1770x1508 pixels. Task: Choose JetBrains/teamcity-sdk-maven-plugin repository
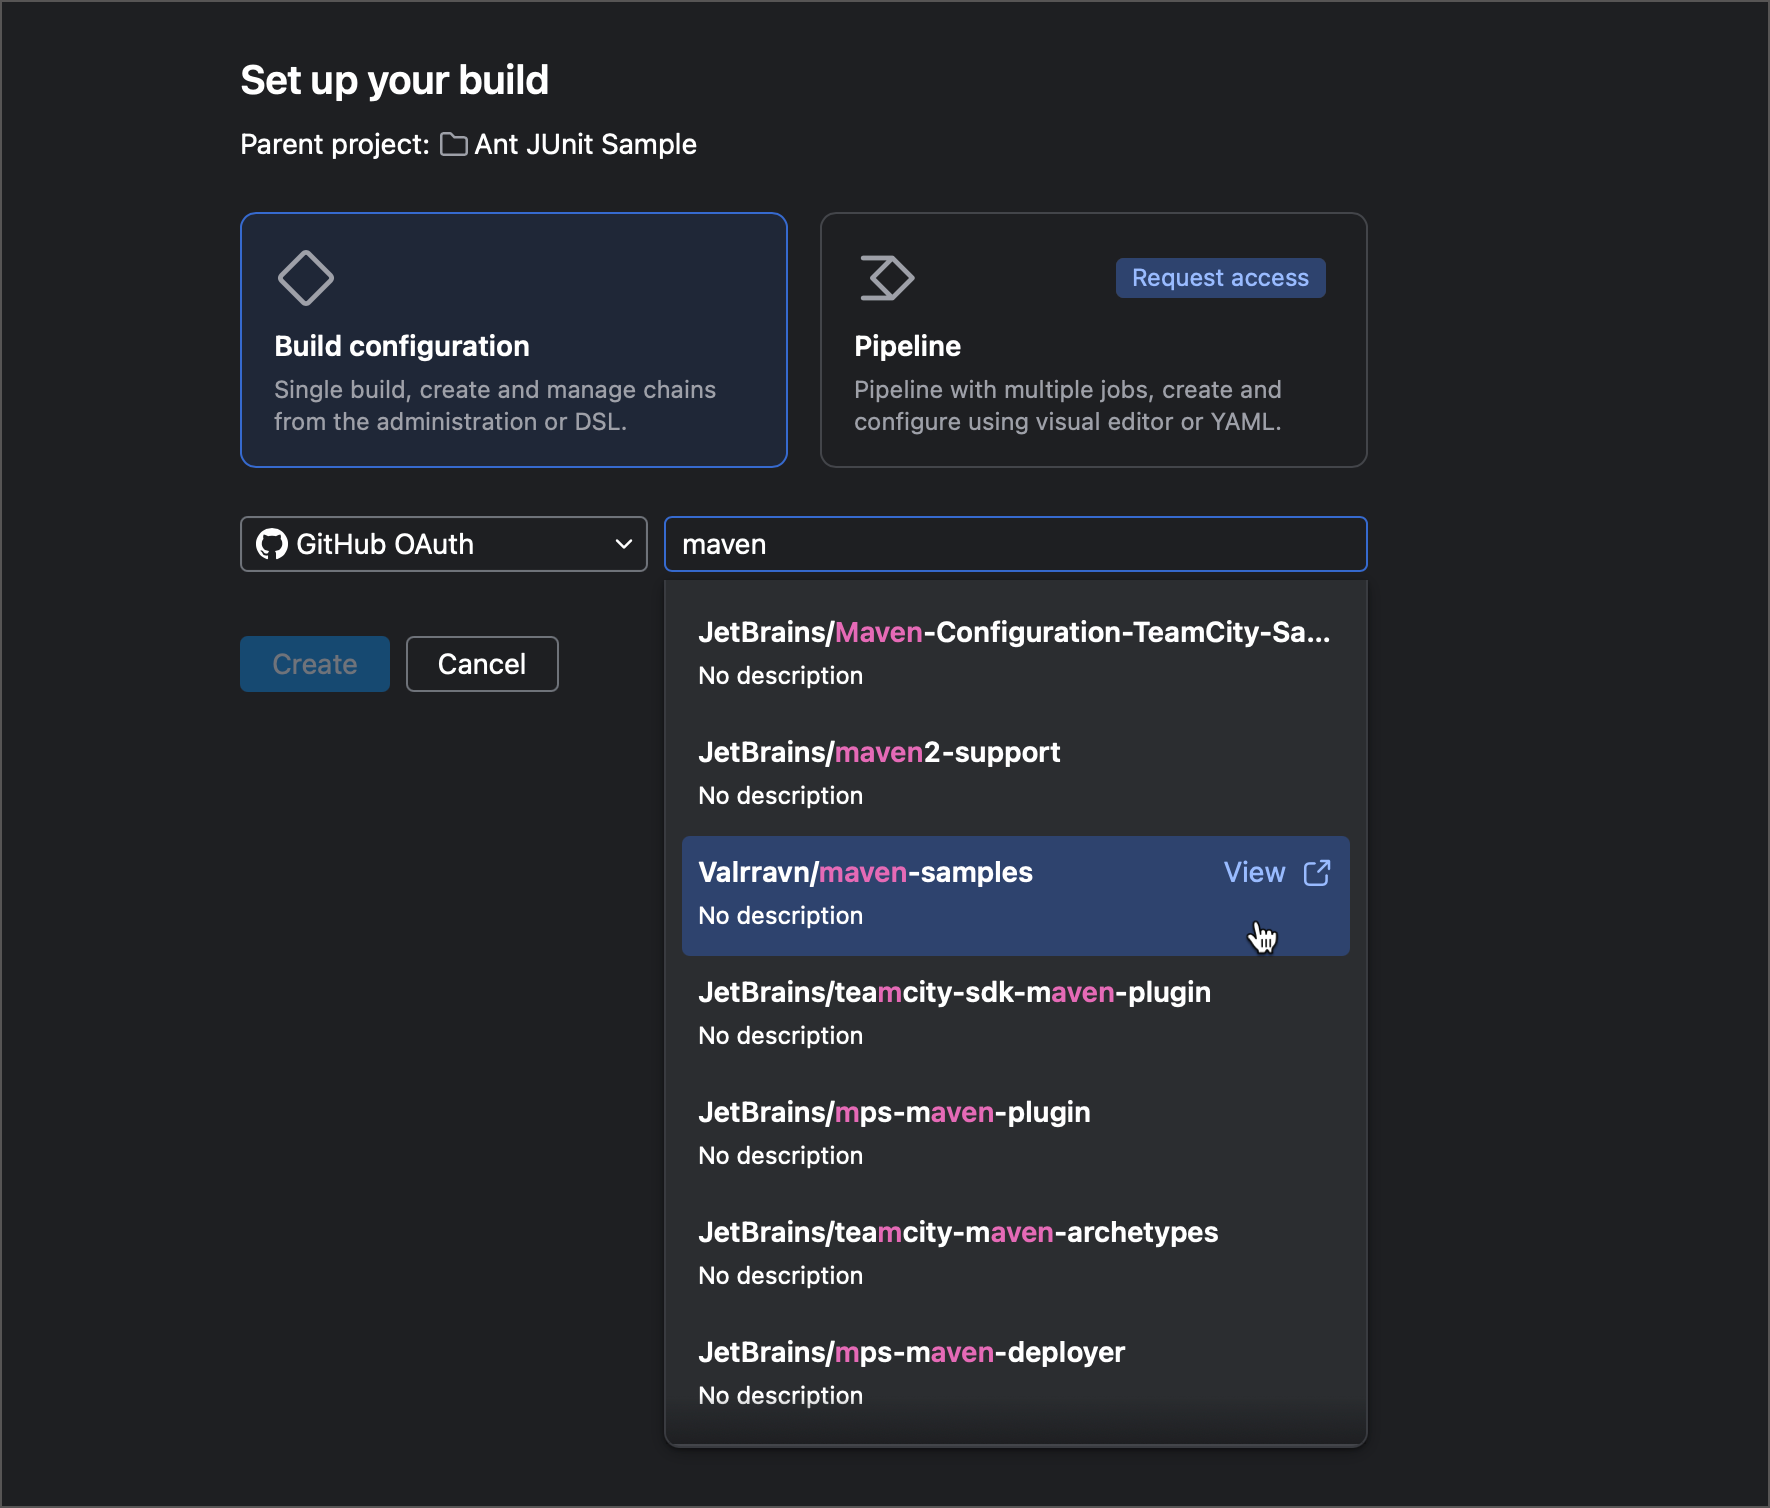pos(1016,1014)
